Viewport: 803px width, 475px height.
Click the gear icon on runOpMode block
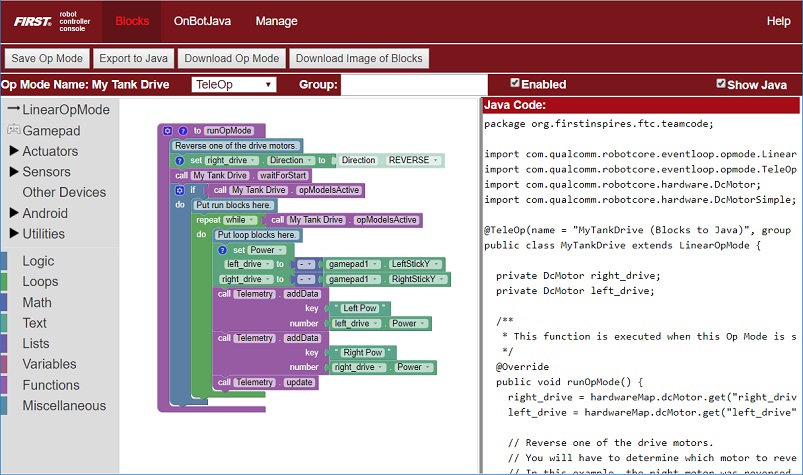168,131
